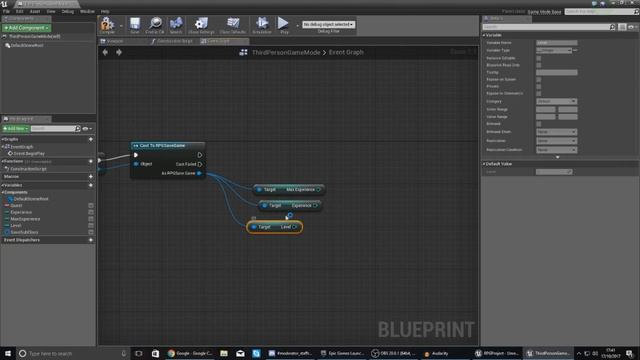Click the Variable Name input field
The height and width of the screenshot is (360, 640).
[x=557, y=42]
